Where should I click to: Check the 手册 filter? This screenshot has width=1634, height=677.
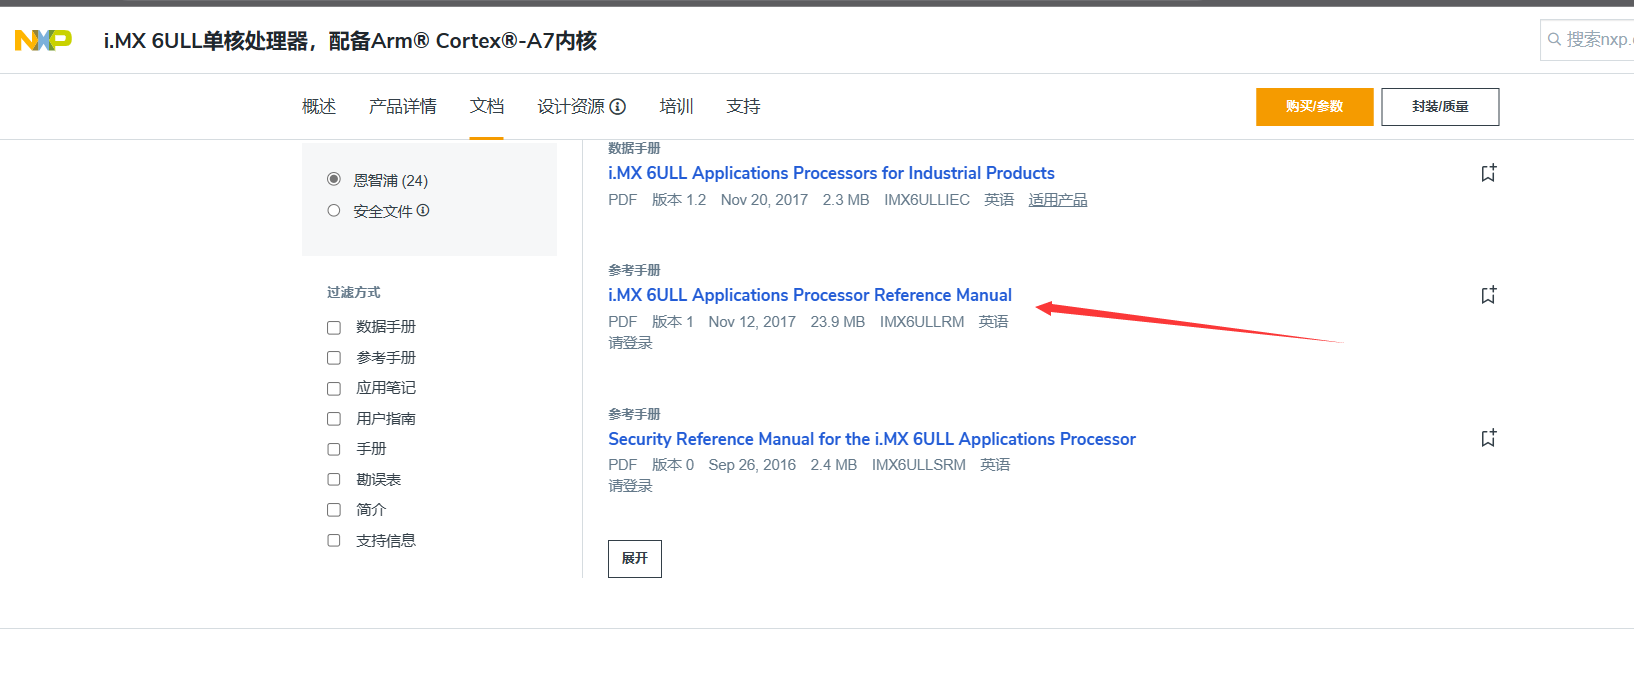click(x=334, y=449)
